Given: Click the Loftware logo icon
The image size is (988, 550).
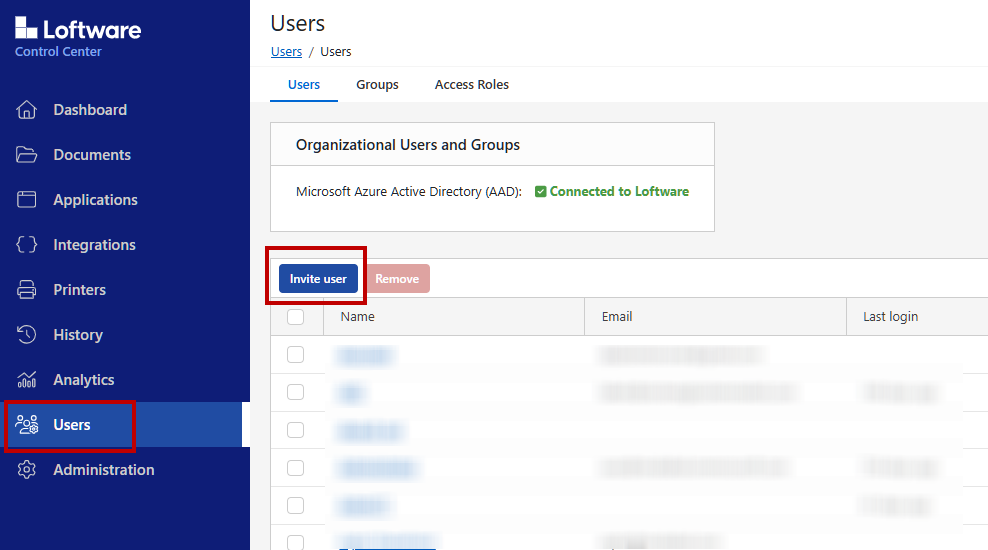Looking at the screenshot, I should (26, 28).
